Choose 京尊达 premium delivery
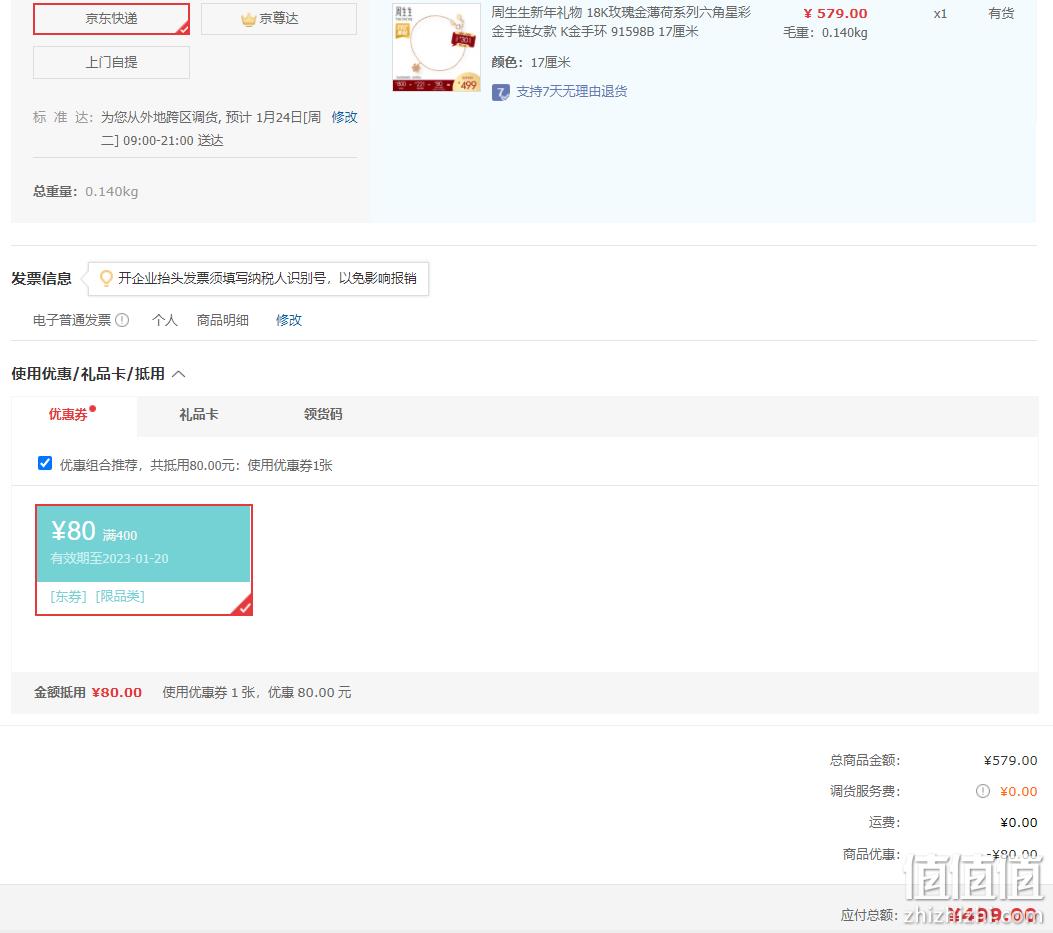Image resolution: width=1053 pixels, height=933 pixels. pos(279,19)
